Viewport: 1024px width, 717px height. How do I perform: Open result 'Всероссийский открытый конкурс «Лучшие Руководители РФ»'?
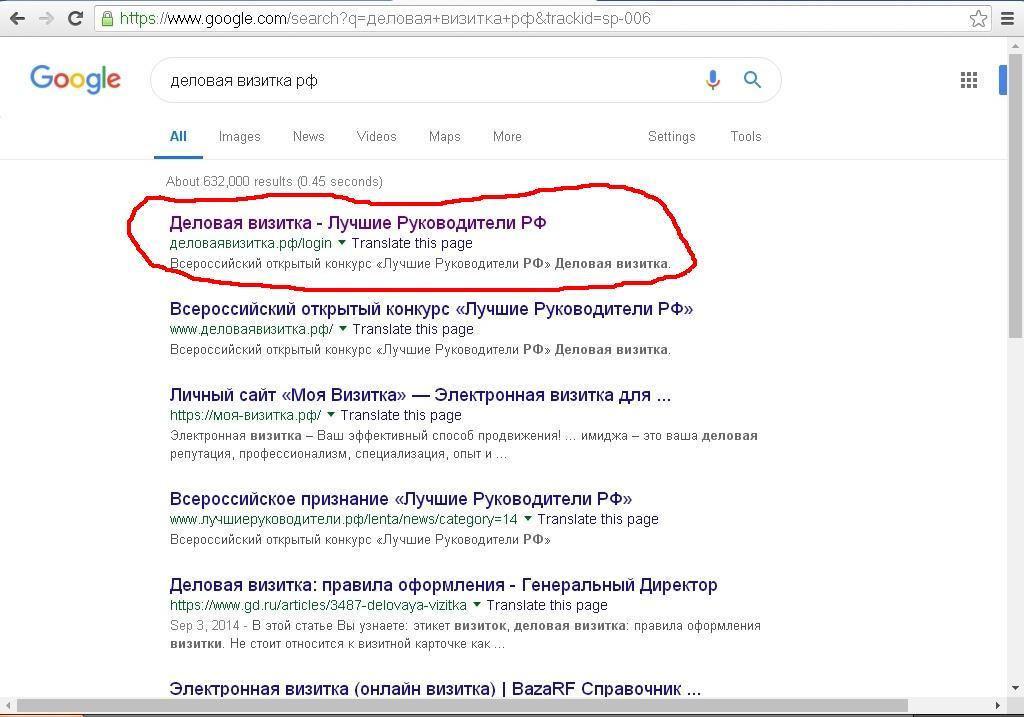(x=431, y=309)
